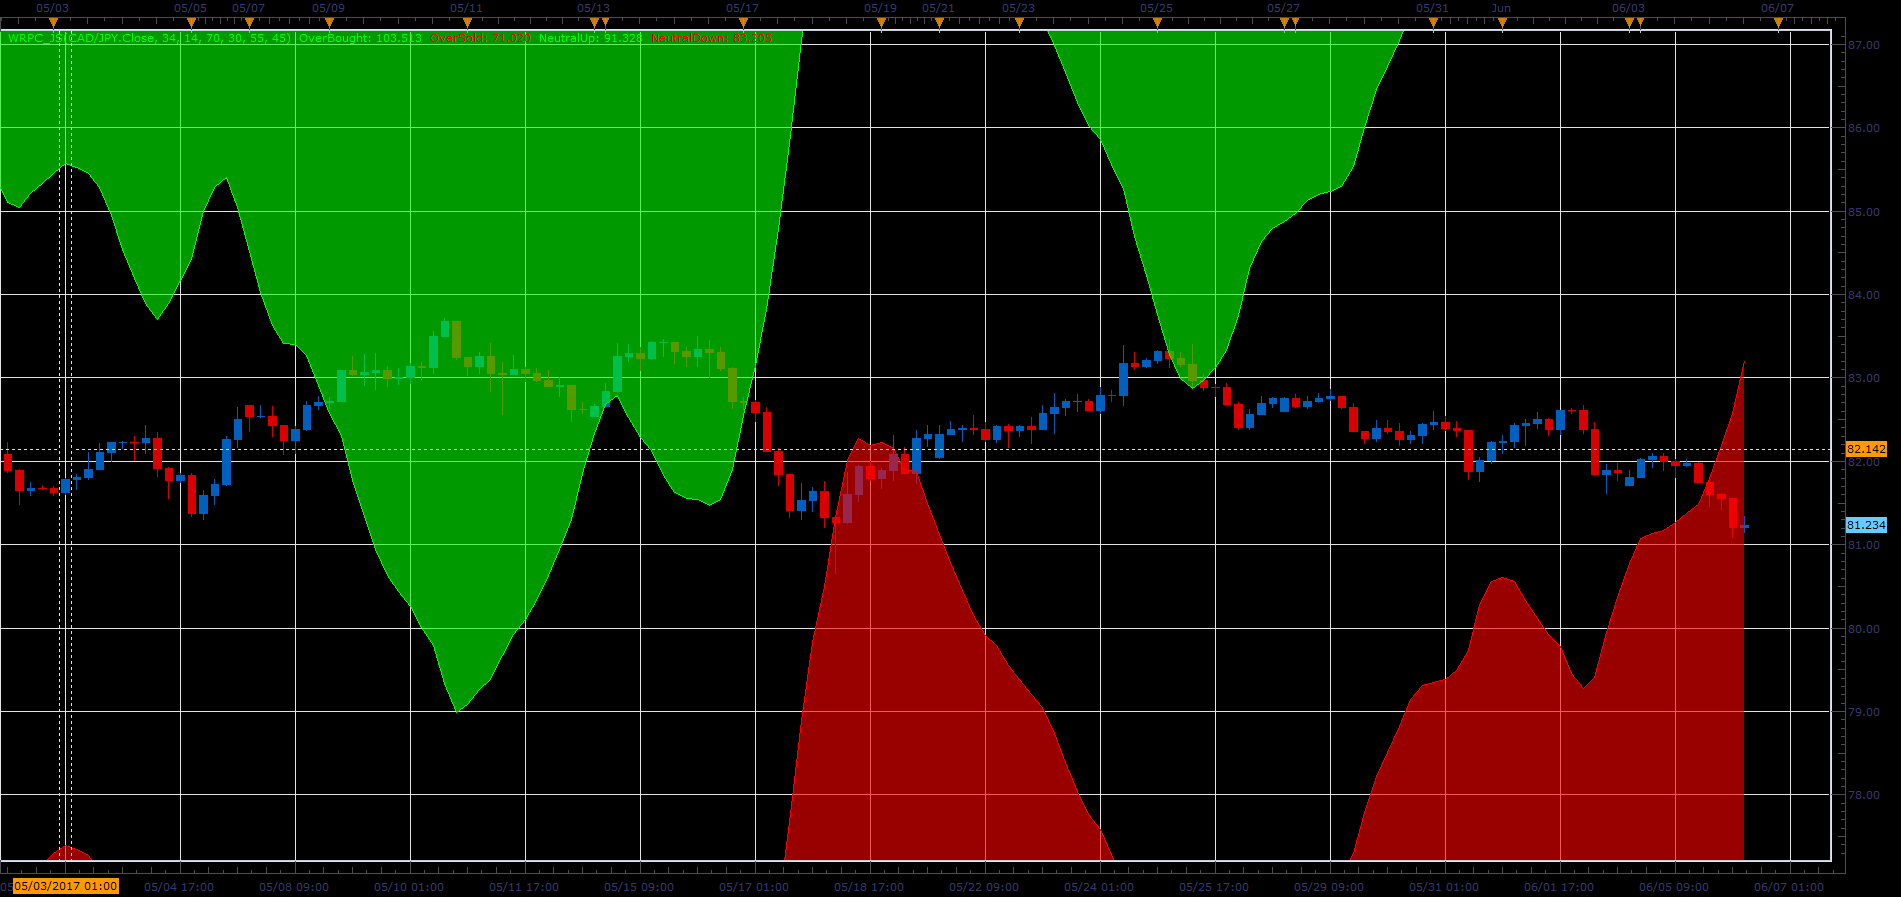Click the NeutralDown: 83.205 legend value
Viewport: 1901px width, 897px height.
tap(711, 38)
